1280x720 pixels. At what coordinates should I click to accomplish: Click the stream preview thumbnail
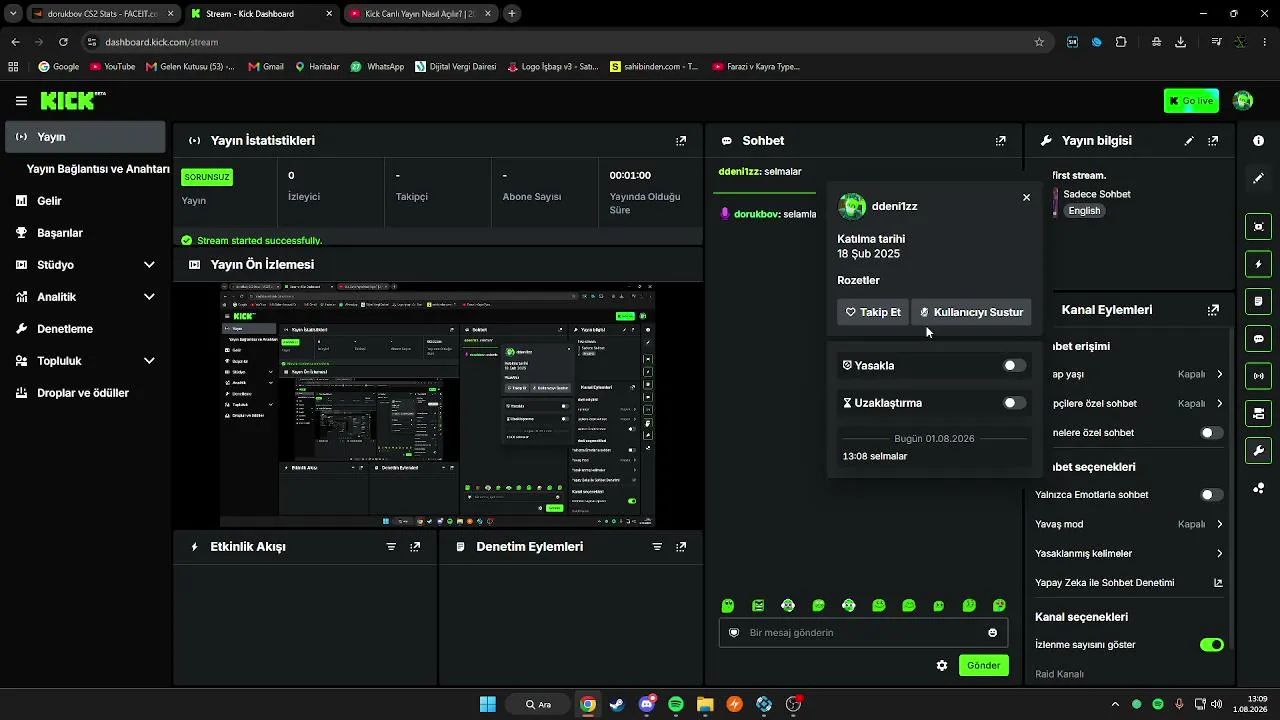pos(438,404)
